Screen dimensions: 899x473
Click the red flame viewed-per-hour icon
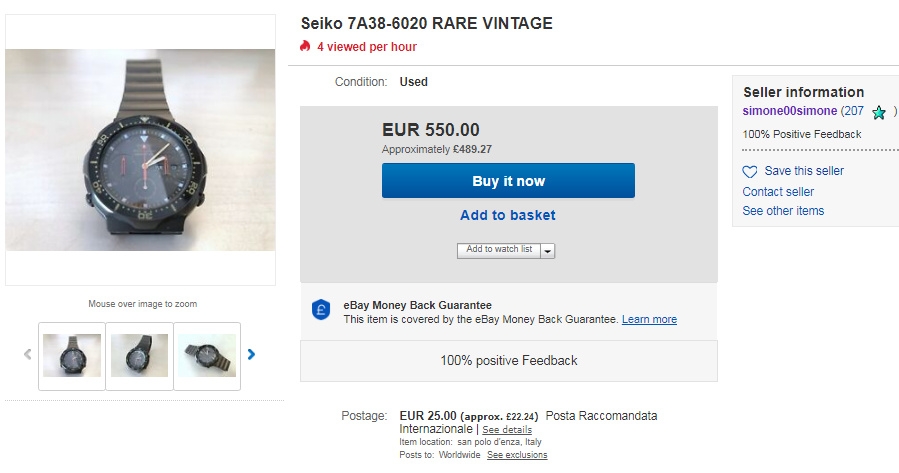[x=305, y=46]
